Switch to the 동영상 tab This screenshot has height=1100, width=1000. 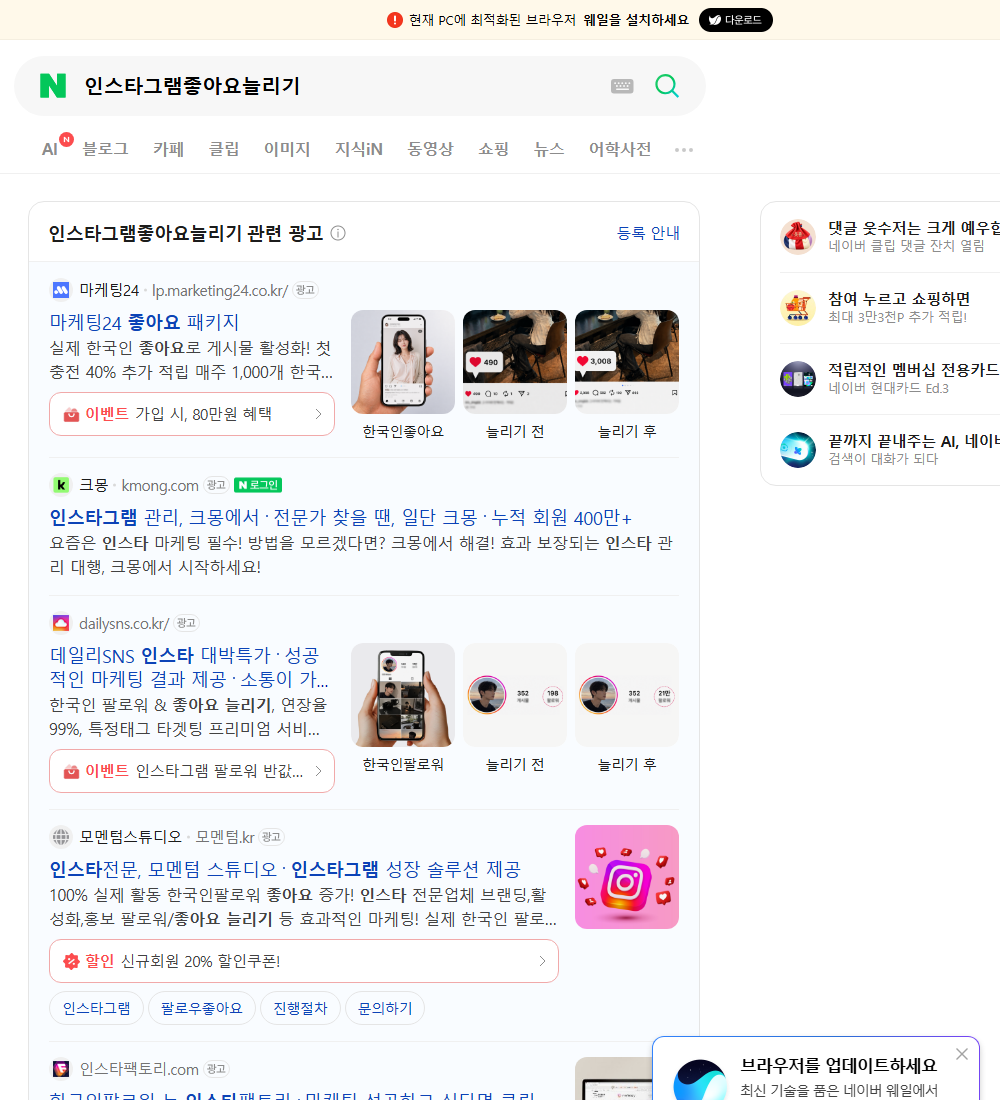[431, 149]
